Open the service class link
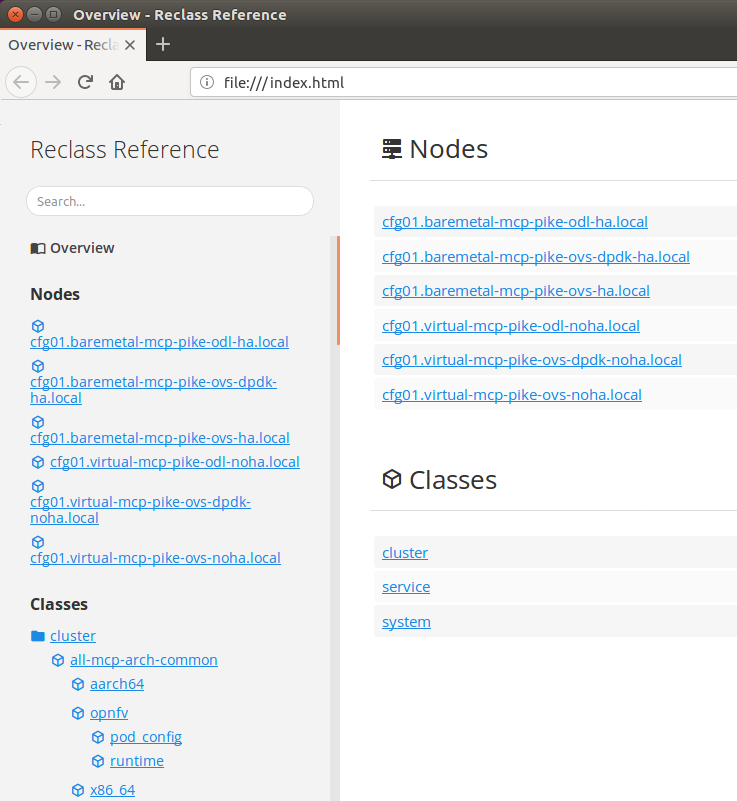Image resolution: width=737 pixels, height=801 pixels. tap(406, 587)
